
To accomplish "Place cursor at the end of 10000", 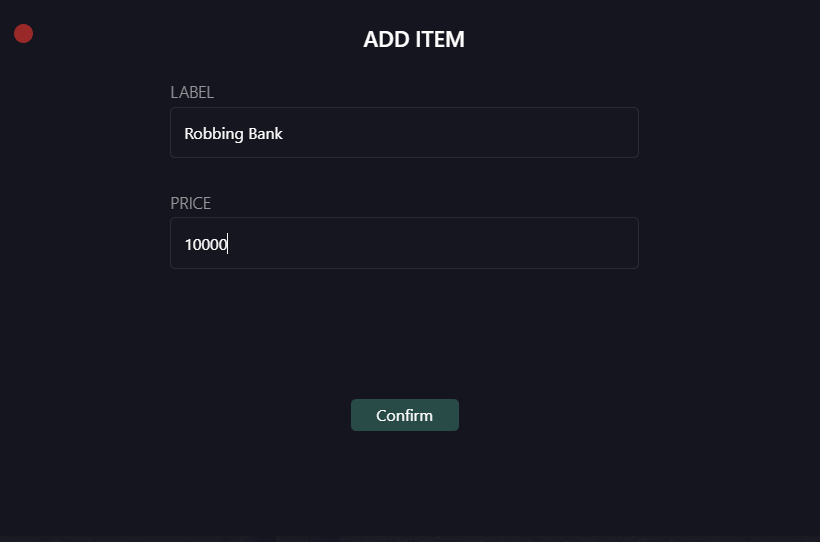I will click(x=229, y=244).
